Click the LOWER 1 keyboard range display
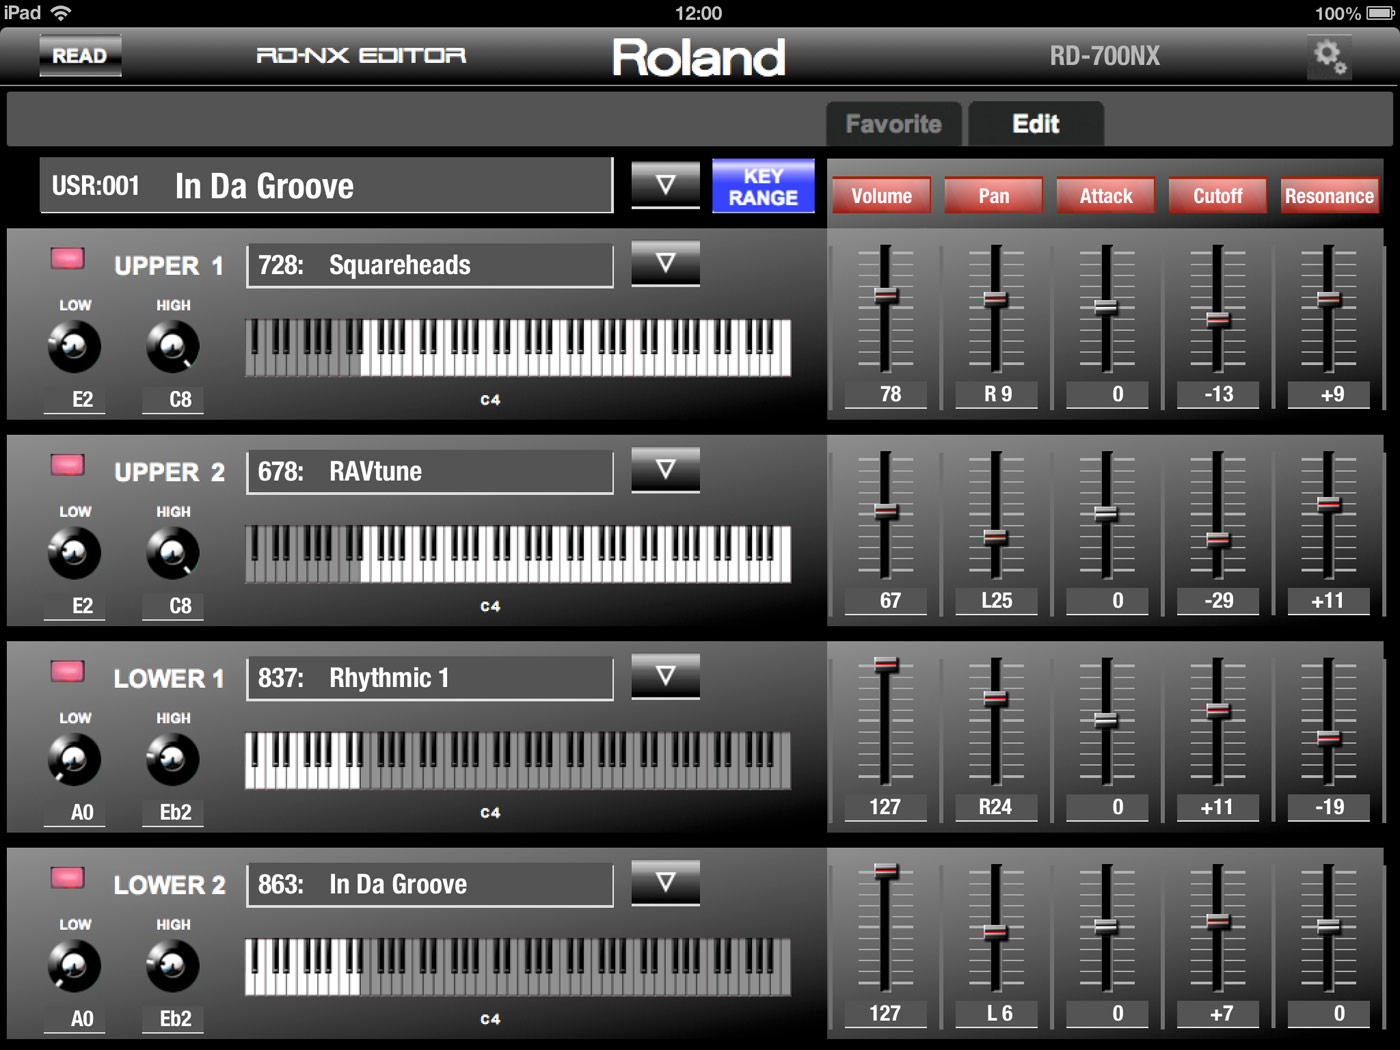 point(518,761)
